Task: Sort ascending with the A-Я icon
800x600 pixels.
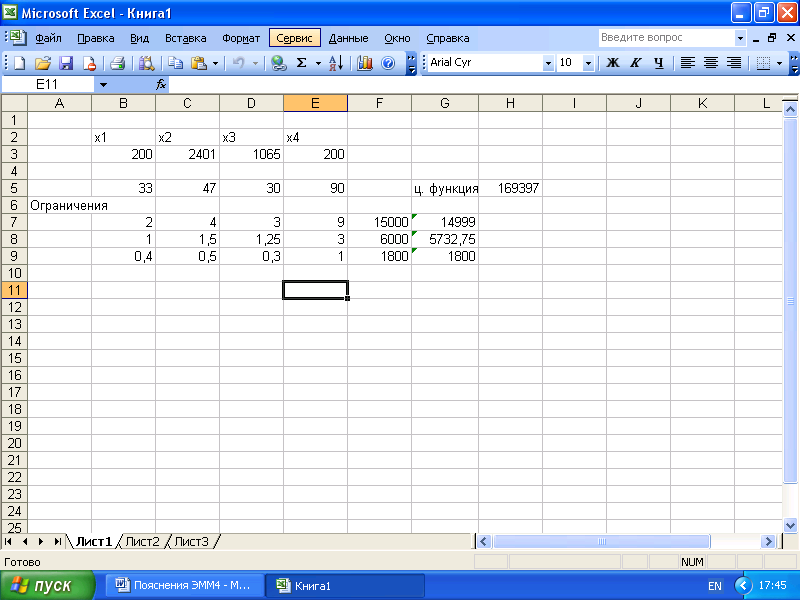Action: click(x=336, y=63)
